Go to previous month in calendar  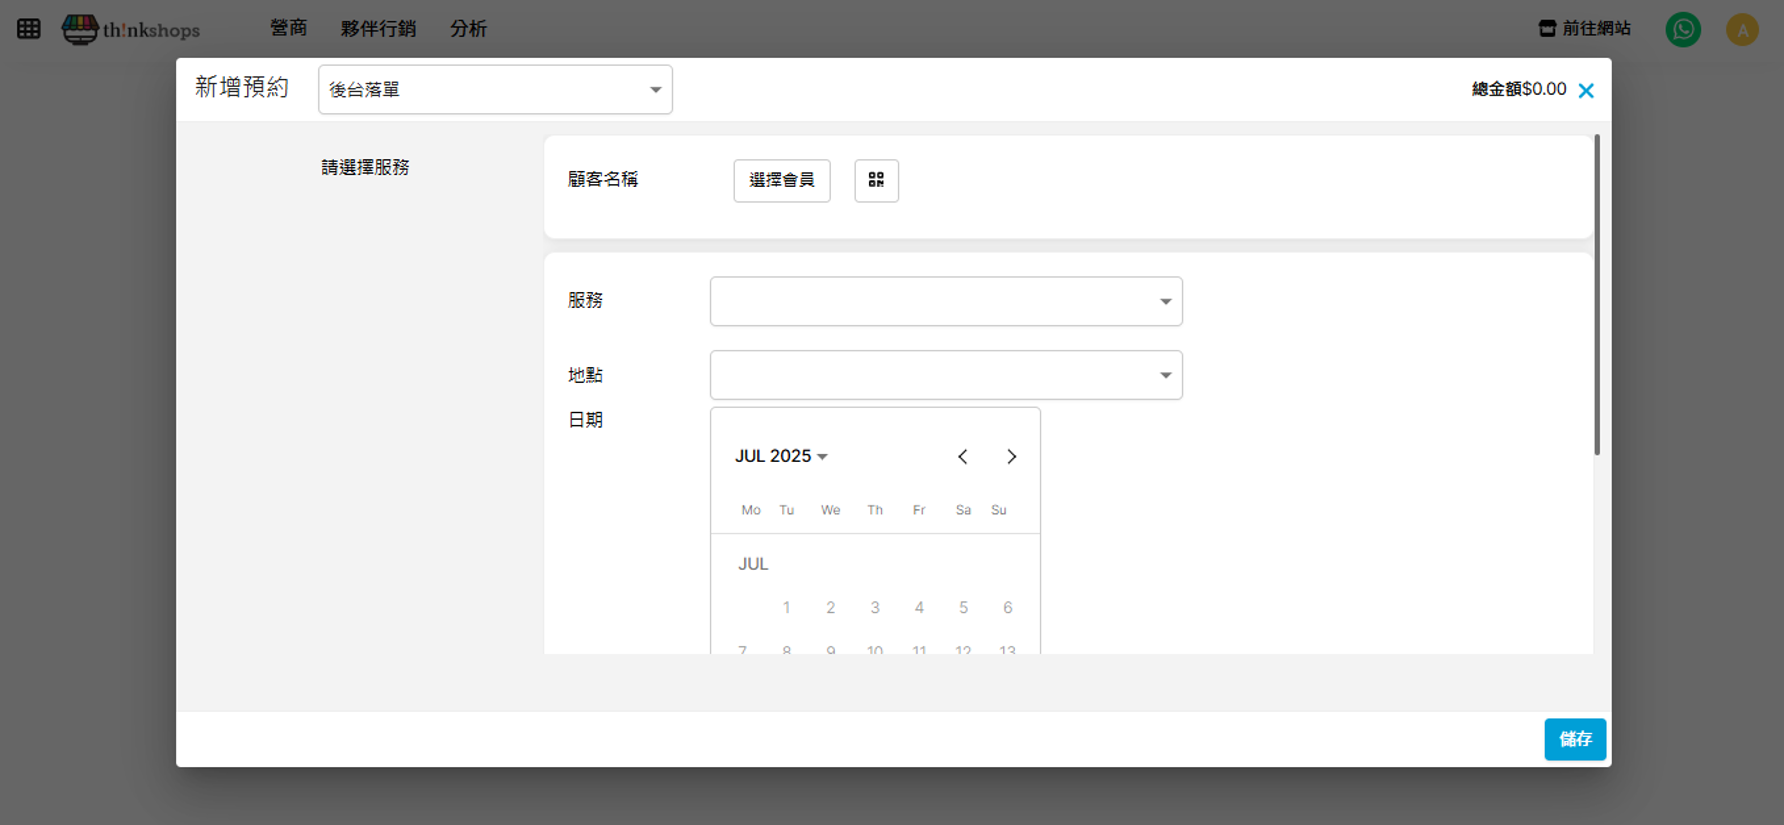click(x=963, y=457)
